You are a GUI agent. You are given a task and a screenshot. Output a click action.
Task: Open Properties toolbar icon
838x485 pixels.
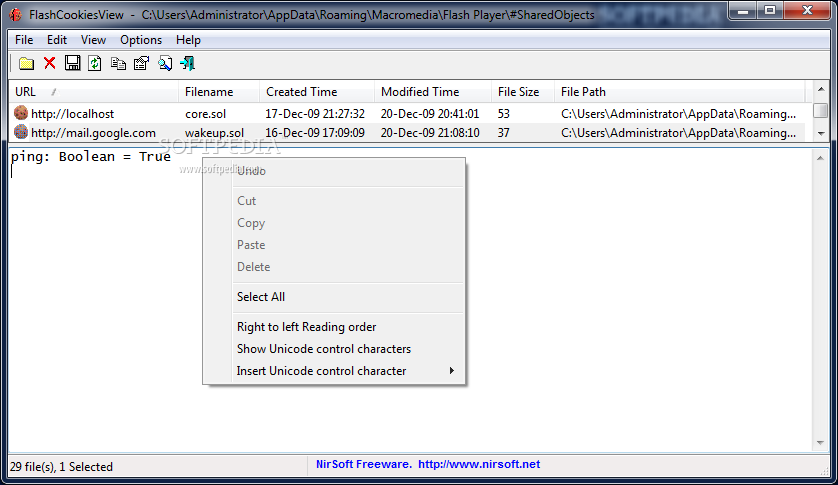pos(142,64)
